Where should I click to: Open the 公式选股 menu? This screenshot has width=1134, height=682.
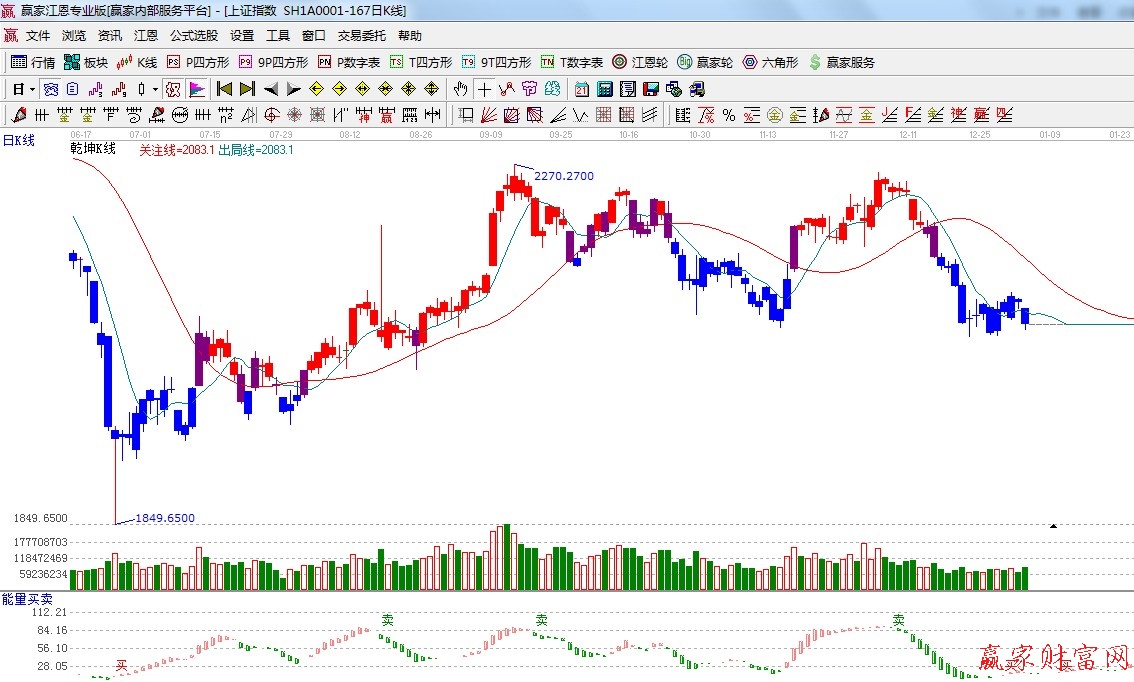[x=193, y=35]
